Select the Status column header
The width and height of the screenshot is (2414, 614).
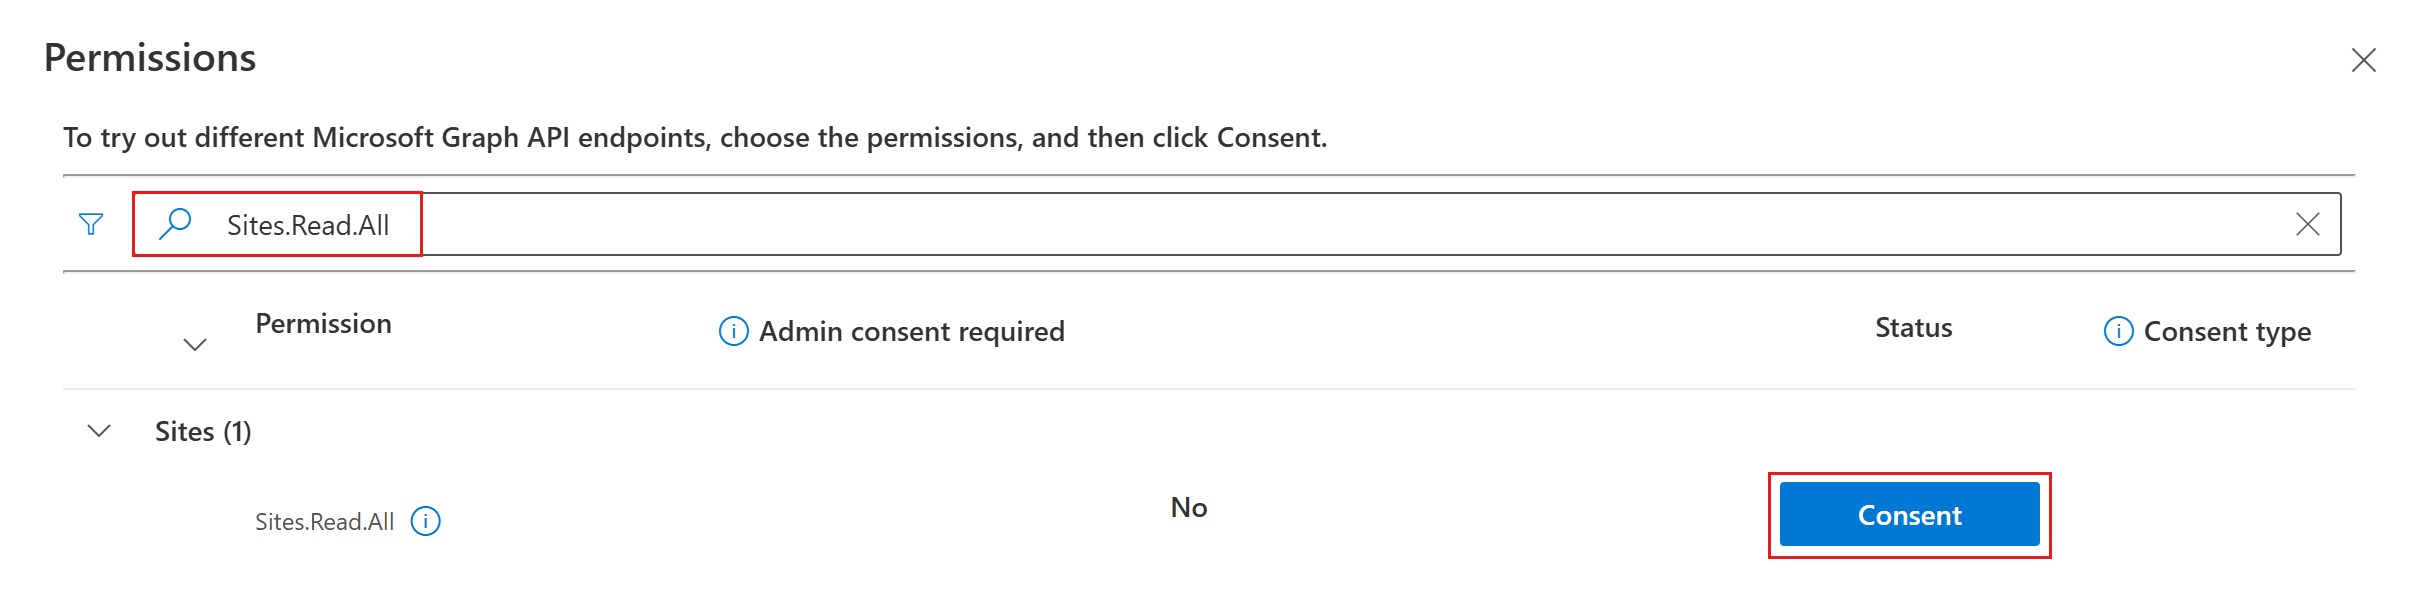pyautogui.click(x=1913, y=327)
